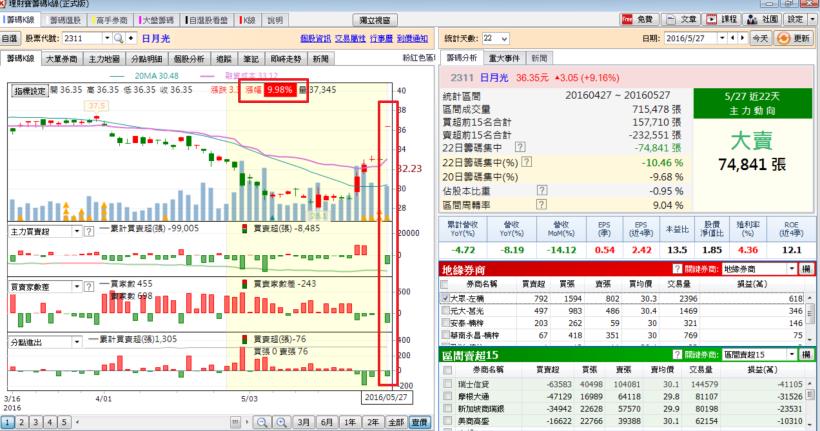This screenshot has height=431, width=820.
Task: Click small button right of 地緣券商 dropdown
Action: coord(806,269)
